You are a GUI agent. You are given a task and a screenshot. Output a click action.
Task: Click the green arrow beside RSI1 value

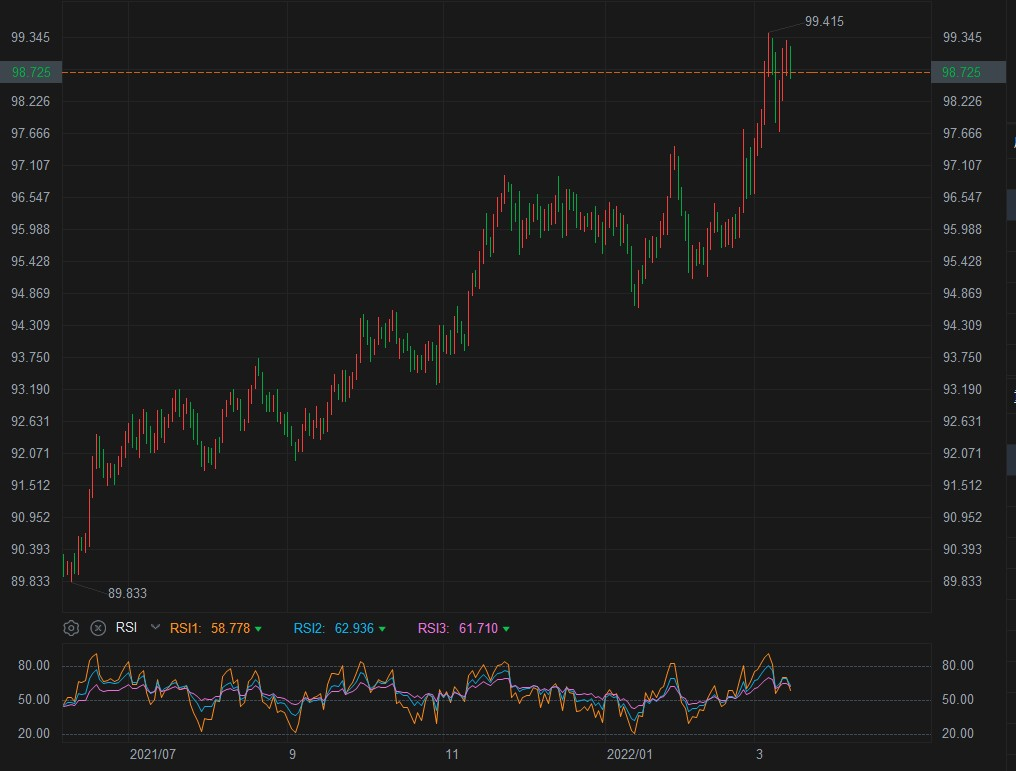[x=259, y=629]
